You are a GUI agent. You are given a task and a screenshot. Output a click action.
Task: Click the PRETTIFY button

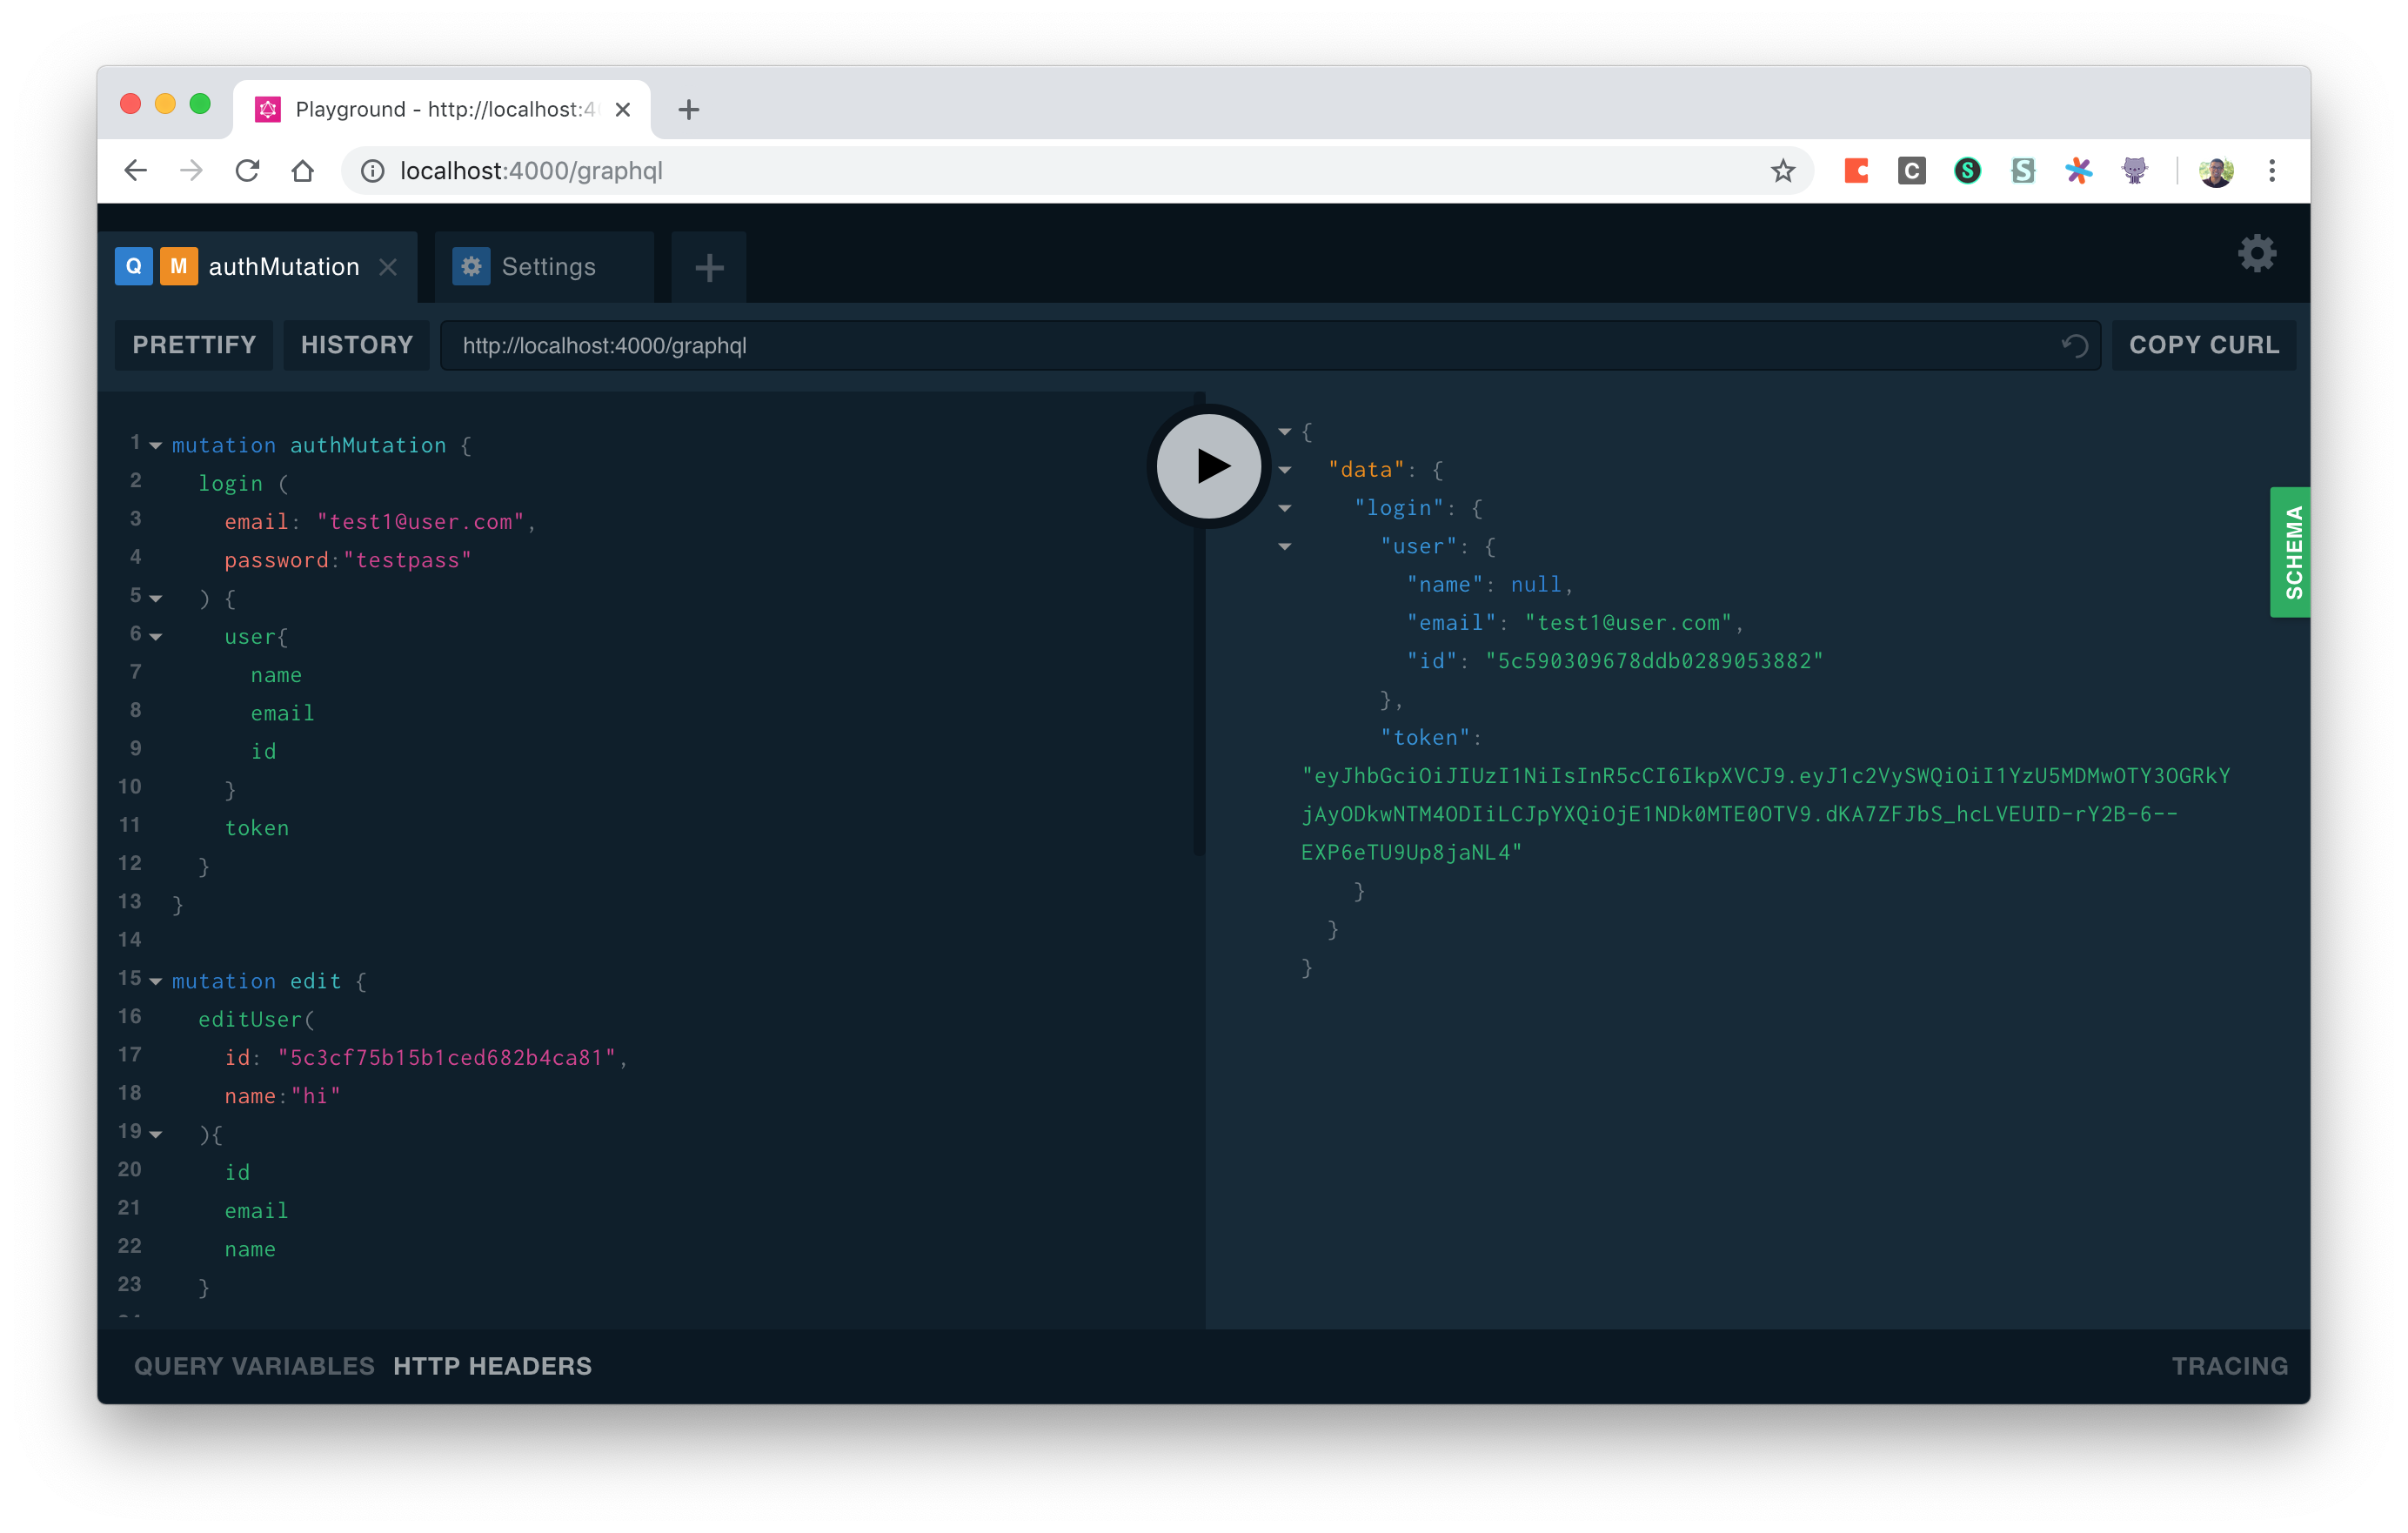[194, 345]
